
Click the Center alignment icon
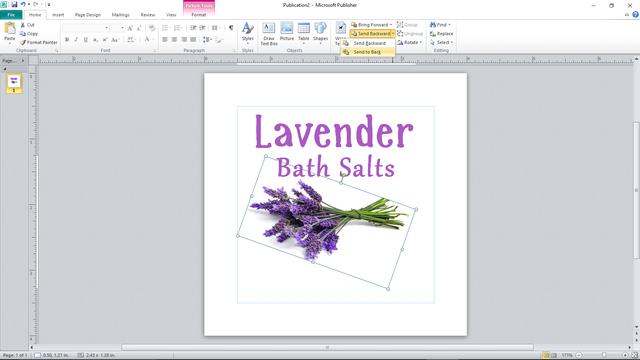pos(174,39)
